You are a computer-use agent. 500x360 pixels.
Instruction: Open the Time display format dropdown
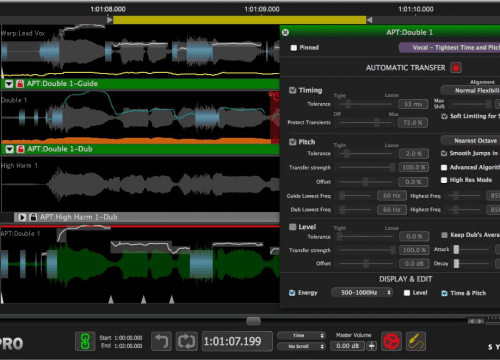[301, 336]
